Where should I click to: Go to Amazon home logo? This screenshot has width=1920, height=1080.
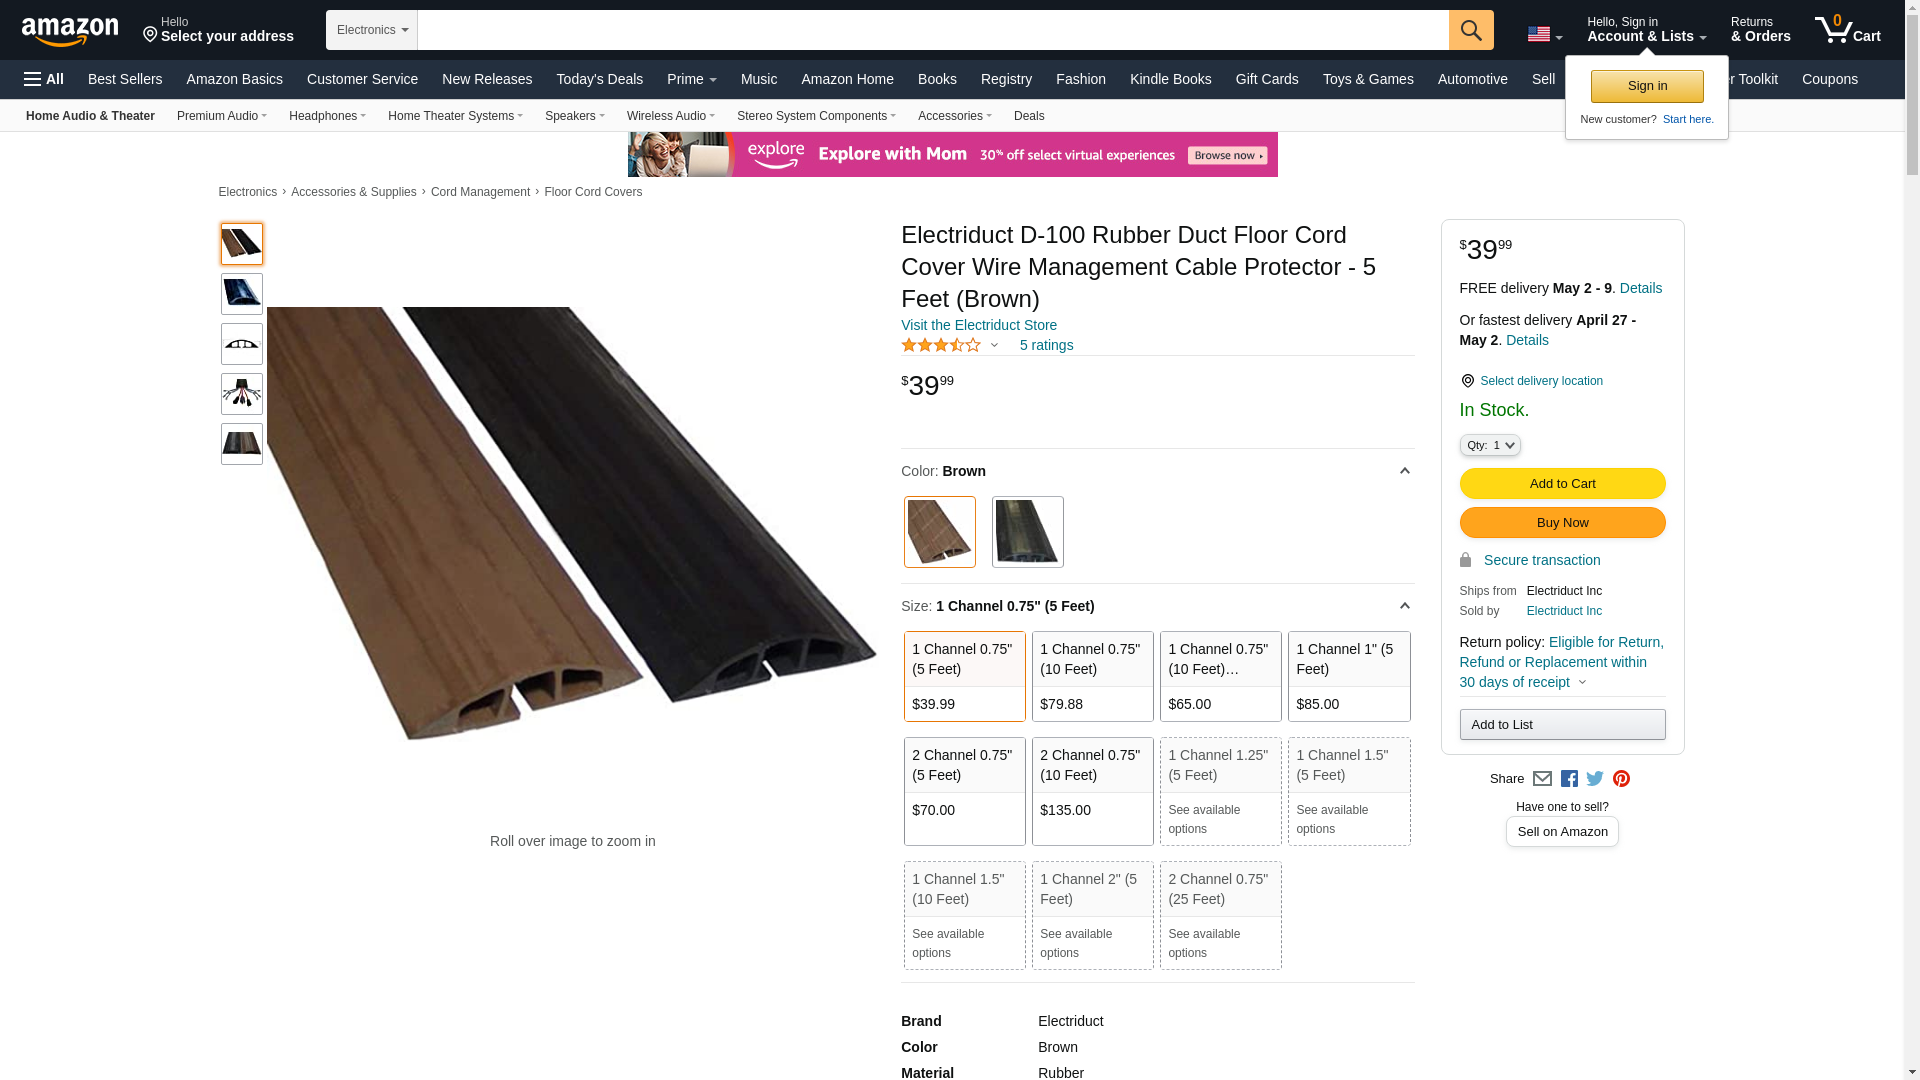[70, 31]
